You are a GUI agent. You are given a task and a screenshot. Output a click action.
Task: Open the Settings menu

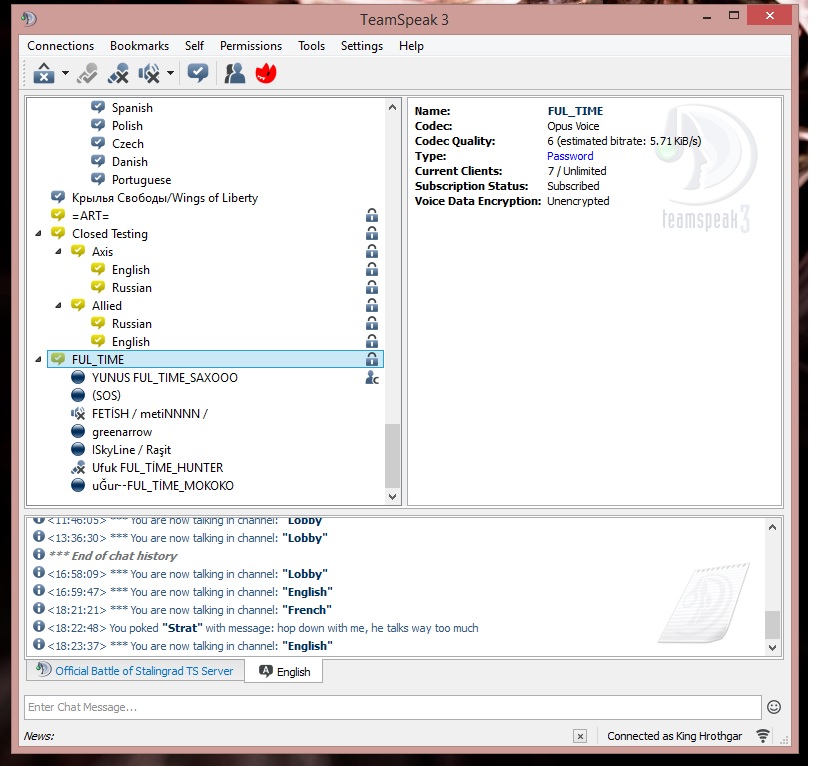[x=362, y=46]
